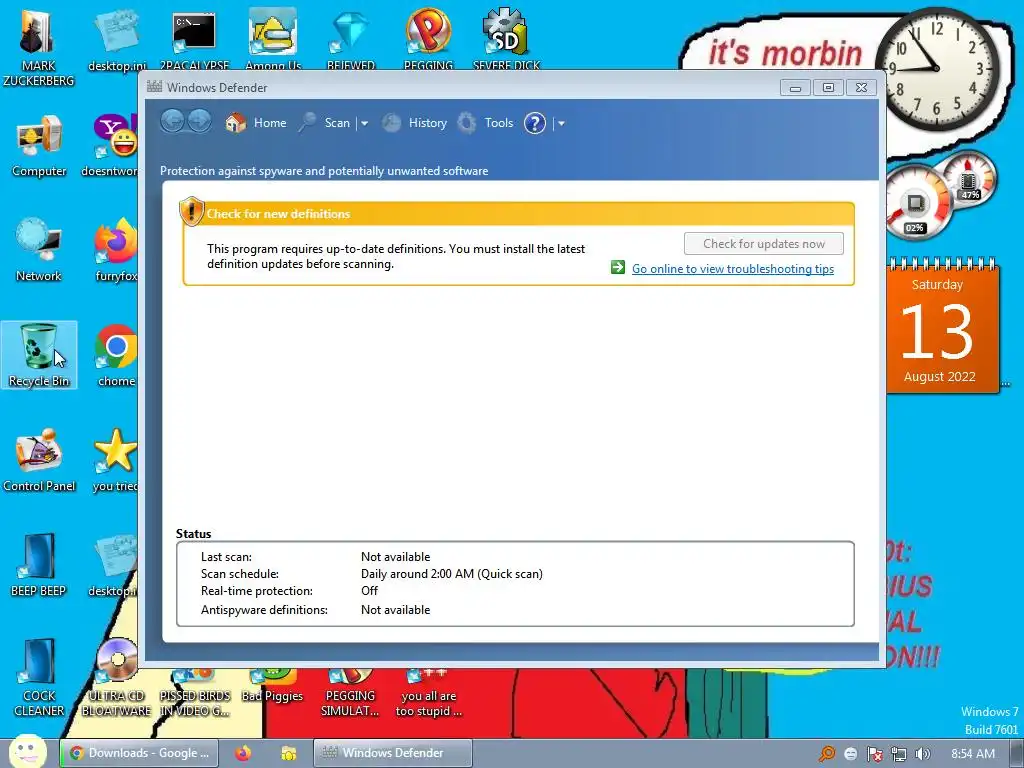Select the Recycle Bin icon
Image resolution: width=1024 pixels, height=768 pixels.
39,355
